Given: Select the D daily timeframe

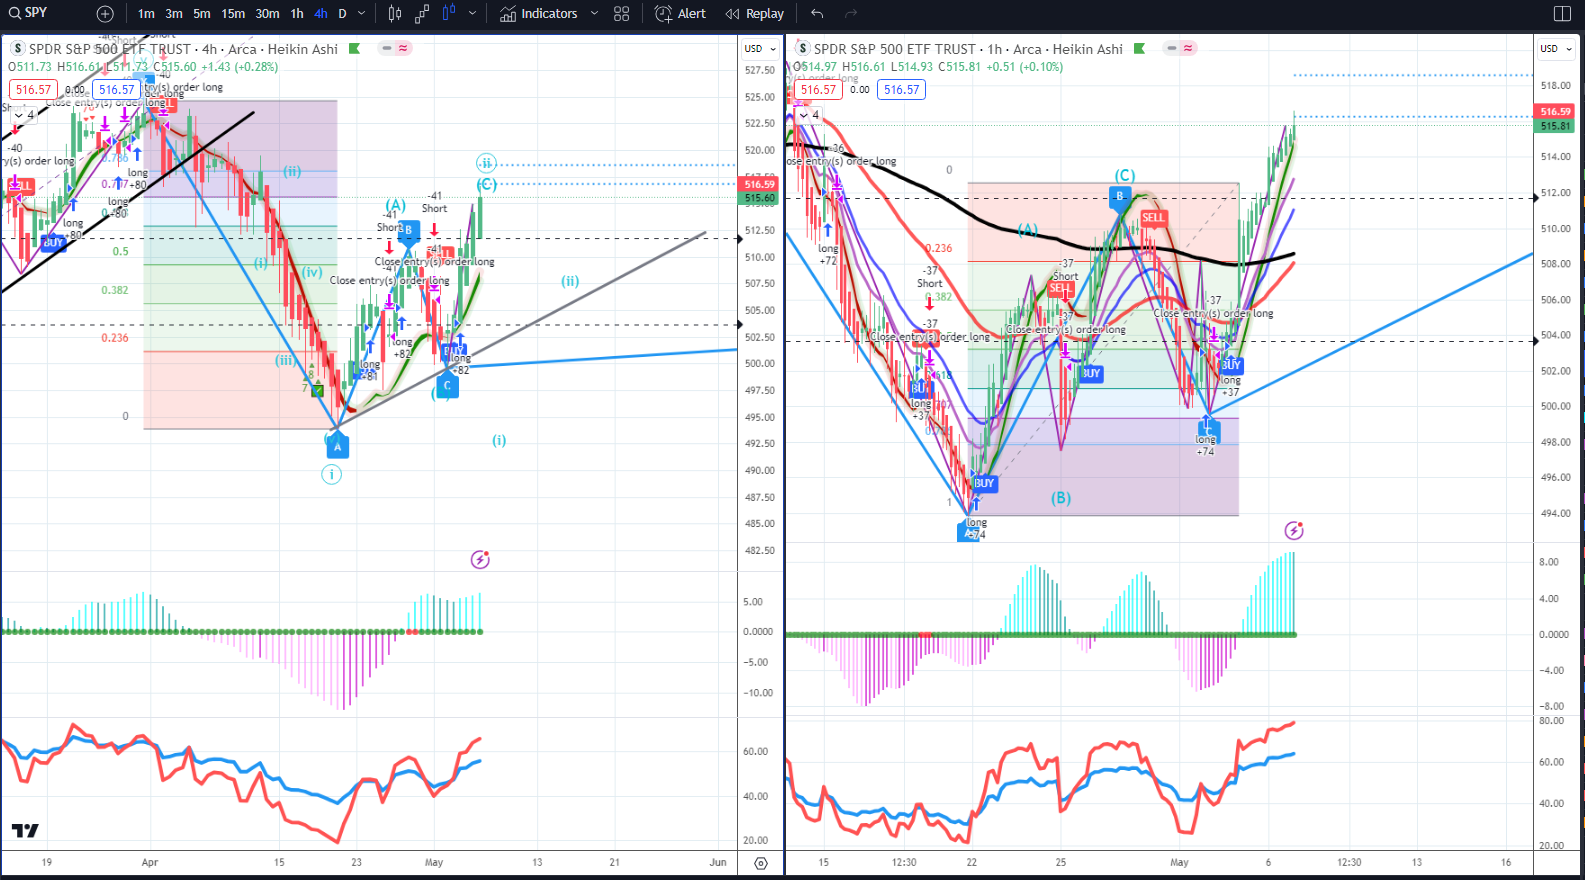Looking at the screenshot, I should 342,14.
